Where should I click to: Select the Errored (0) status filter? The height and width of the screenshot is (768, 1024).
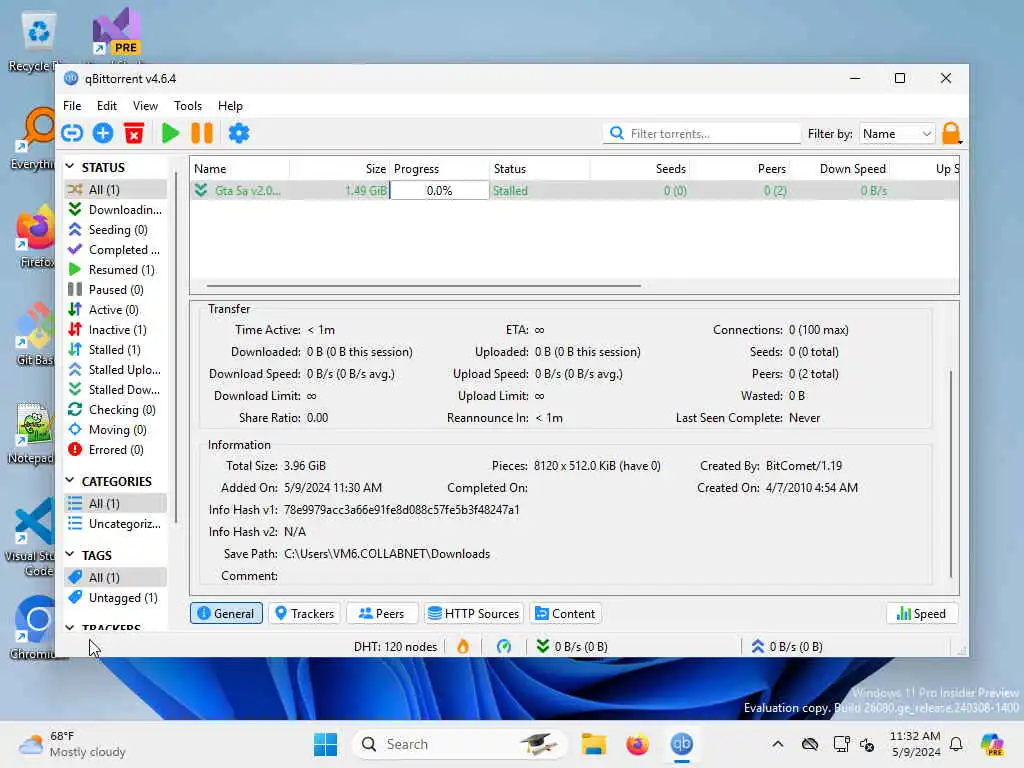coord(115,450)
